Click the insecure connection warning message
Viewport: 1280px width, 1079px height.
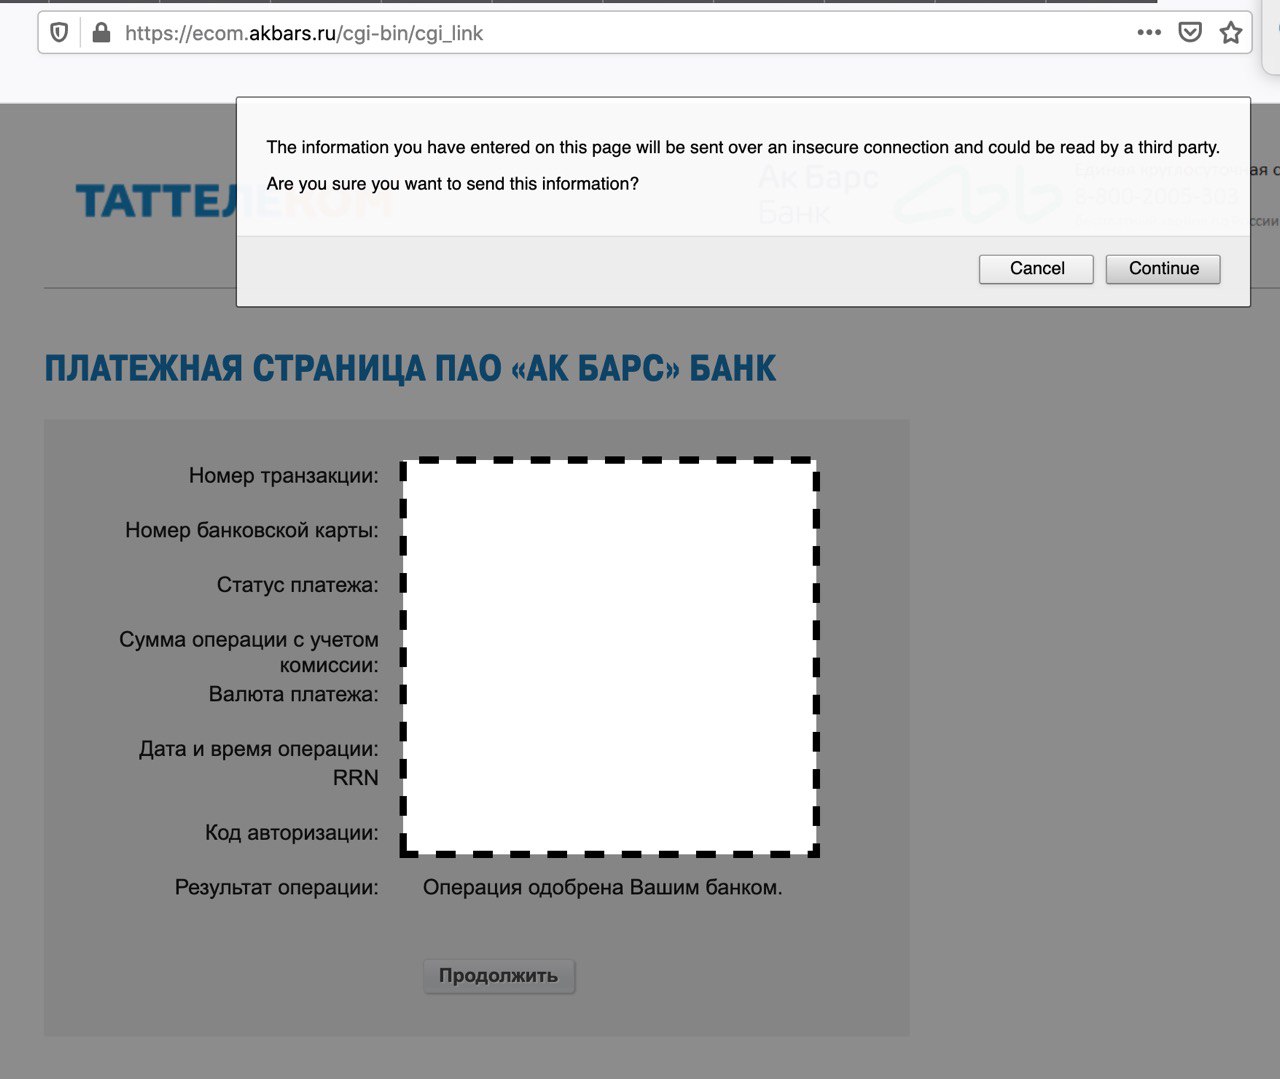pos(743,147)
